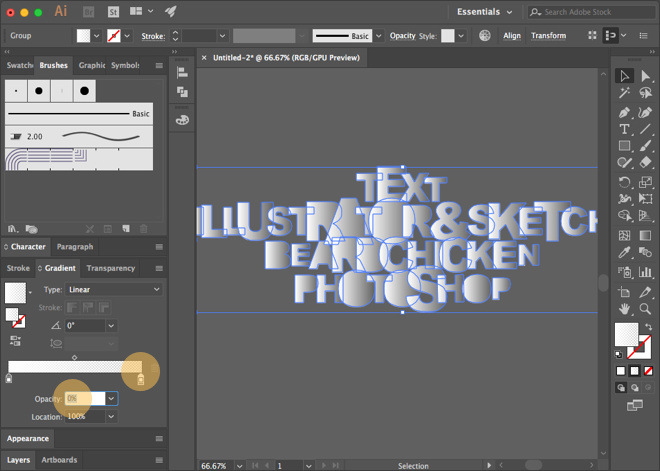Click Recolor Artwork icon in control bar
This screenshot has height=471, width=660.
pyautogui.click(x=484, y=36)
